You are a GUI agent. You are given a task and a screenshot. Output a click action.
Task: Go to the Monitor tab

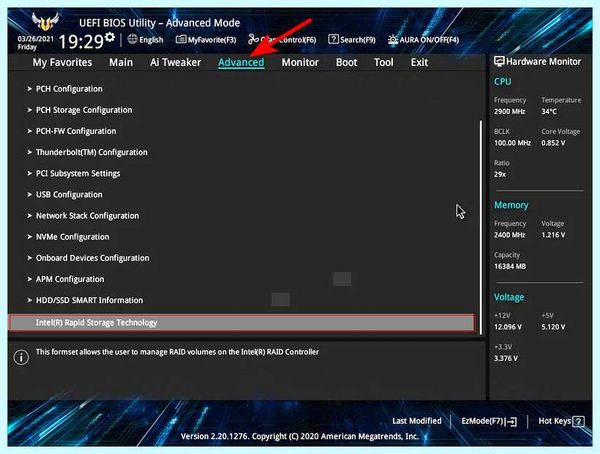(x=300, y=62)
